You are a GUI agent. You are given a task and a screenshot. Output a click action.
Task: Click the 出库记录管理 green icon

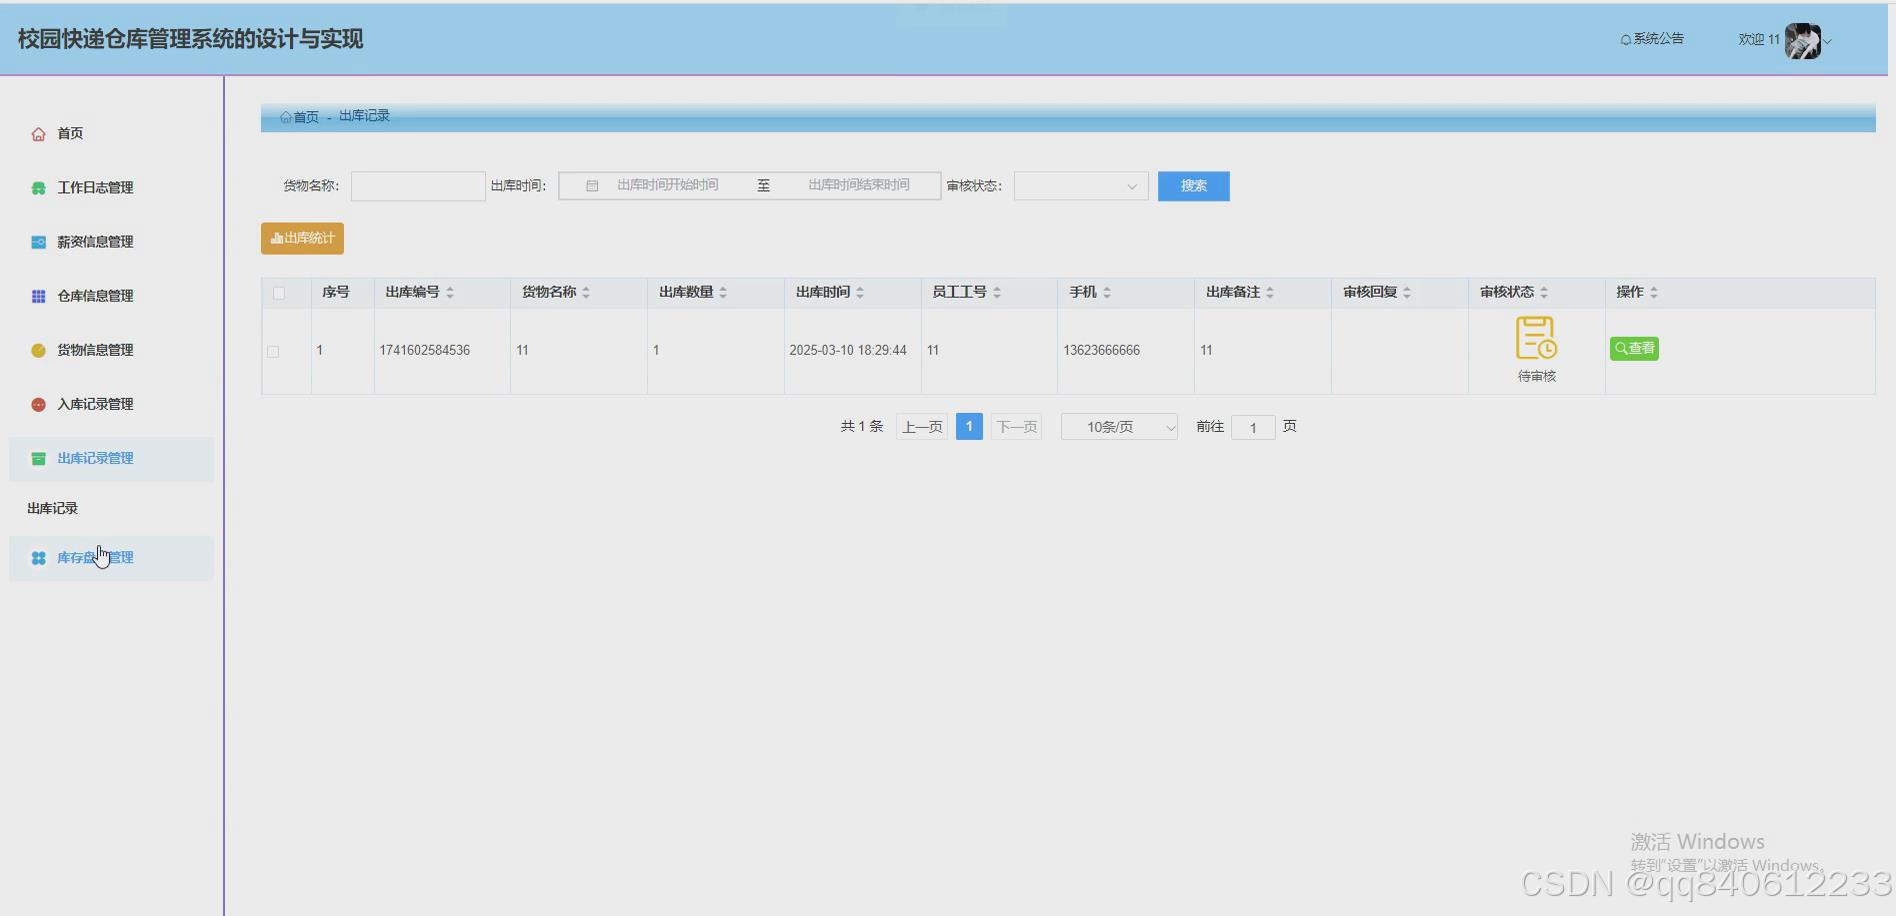[x=38, y=458]
